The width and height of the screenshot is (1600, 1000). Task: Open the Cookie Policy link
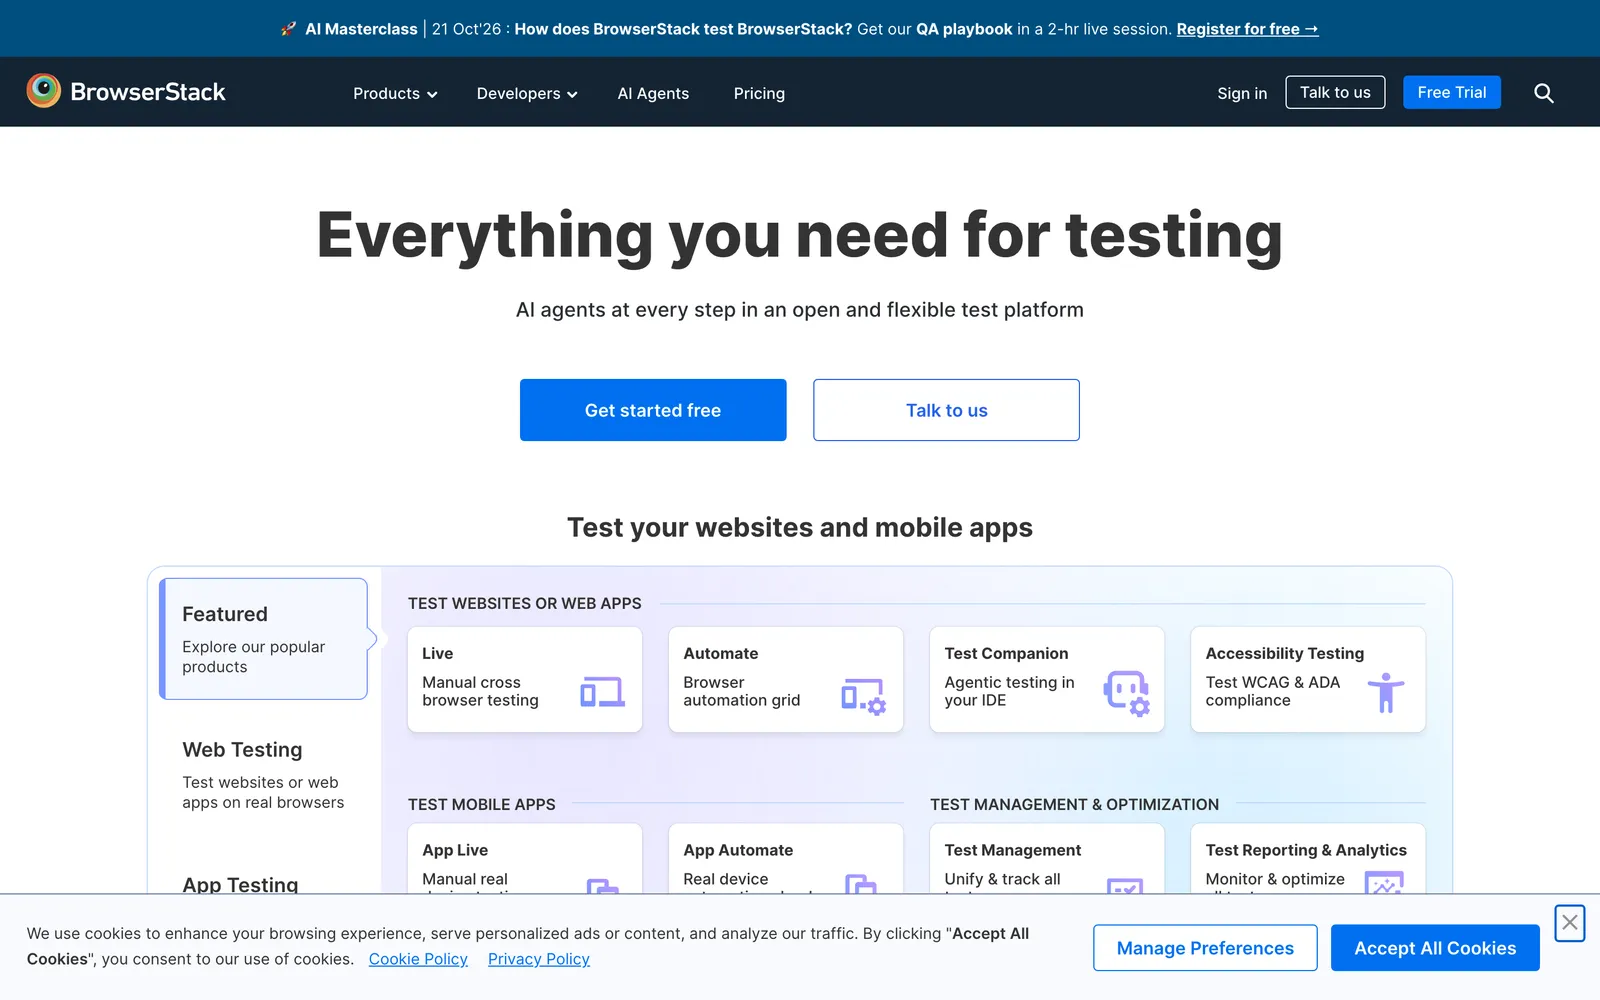(418, 959)
